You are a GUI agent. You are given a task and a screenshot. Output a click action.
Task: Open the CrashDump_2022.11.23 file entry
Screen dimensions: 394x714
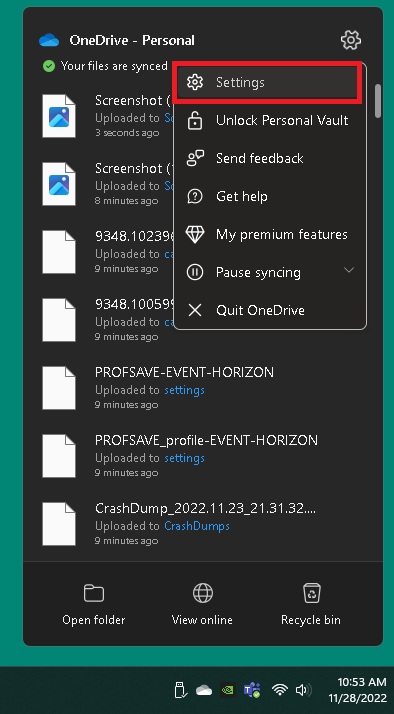205,508
